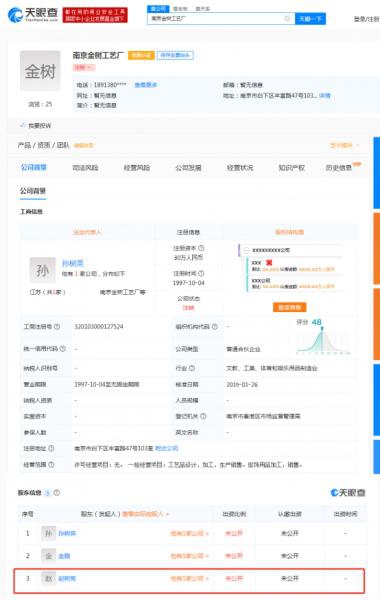
Task: Open shareholder link in row 2
Action: click(64, 556)
